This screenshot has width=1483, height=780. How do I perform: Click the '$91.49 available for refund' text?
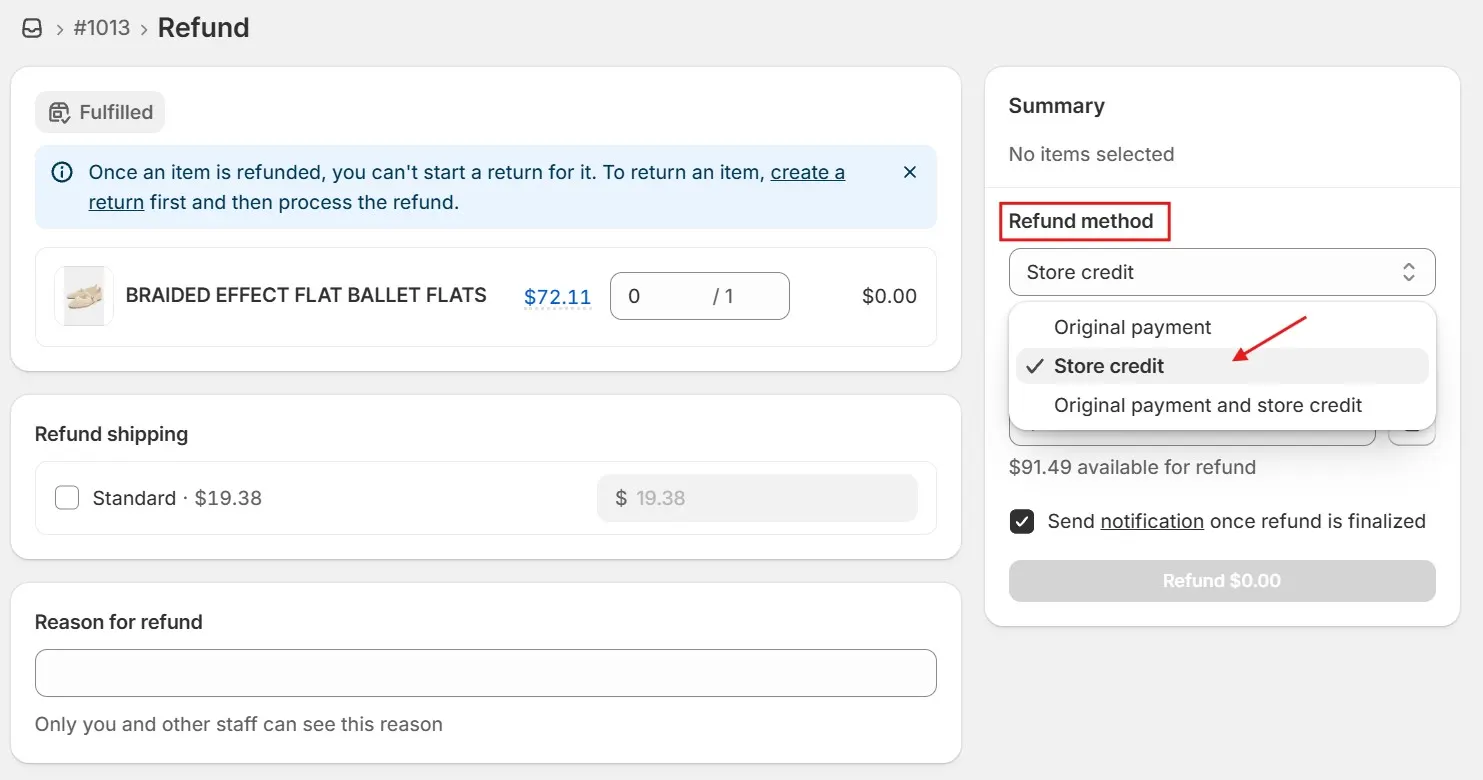pyautogui.click(x=1132, y=467)
